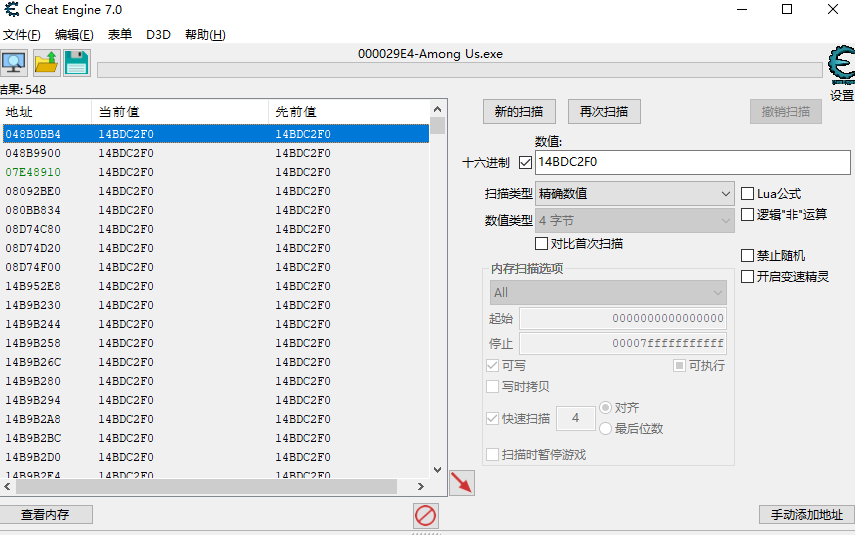Click the results list scroll-left arrow
855x535 pixels.
pyautogui.click(x=7, y=486)
